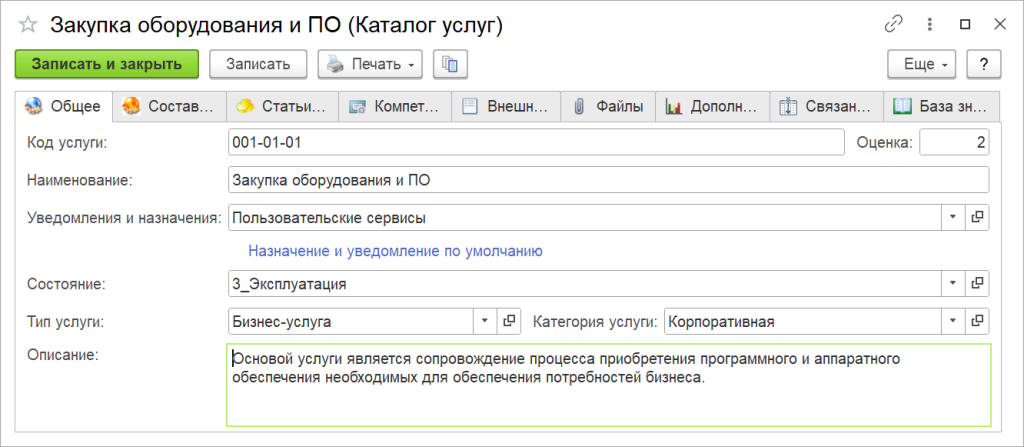The height and width of the screenshot is (447, 1024).
Task: Click the copy document icon in toolbar
Action: [450, 64]
